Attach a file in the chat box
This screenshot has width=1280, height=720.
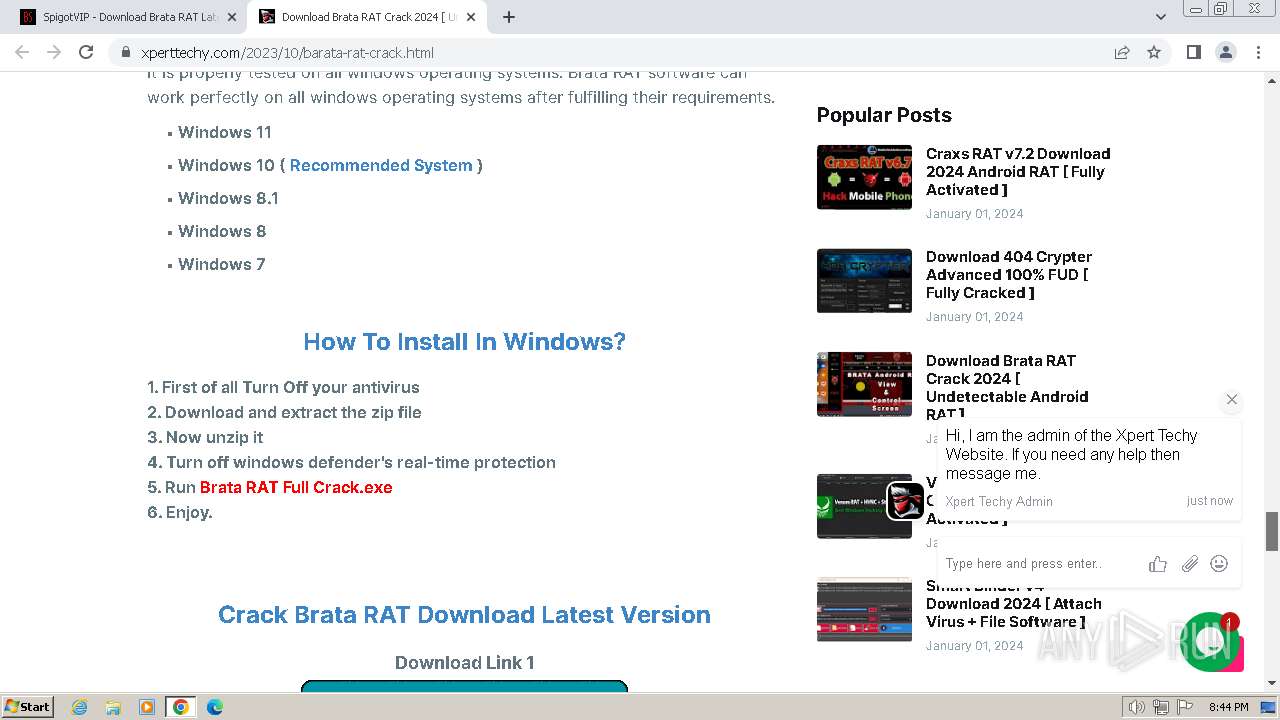coord(1189,564)
